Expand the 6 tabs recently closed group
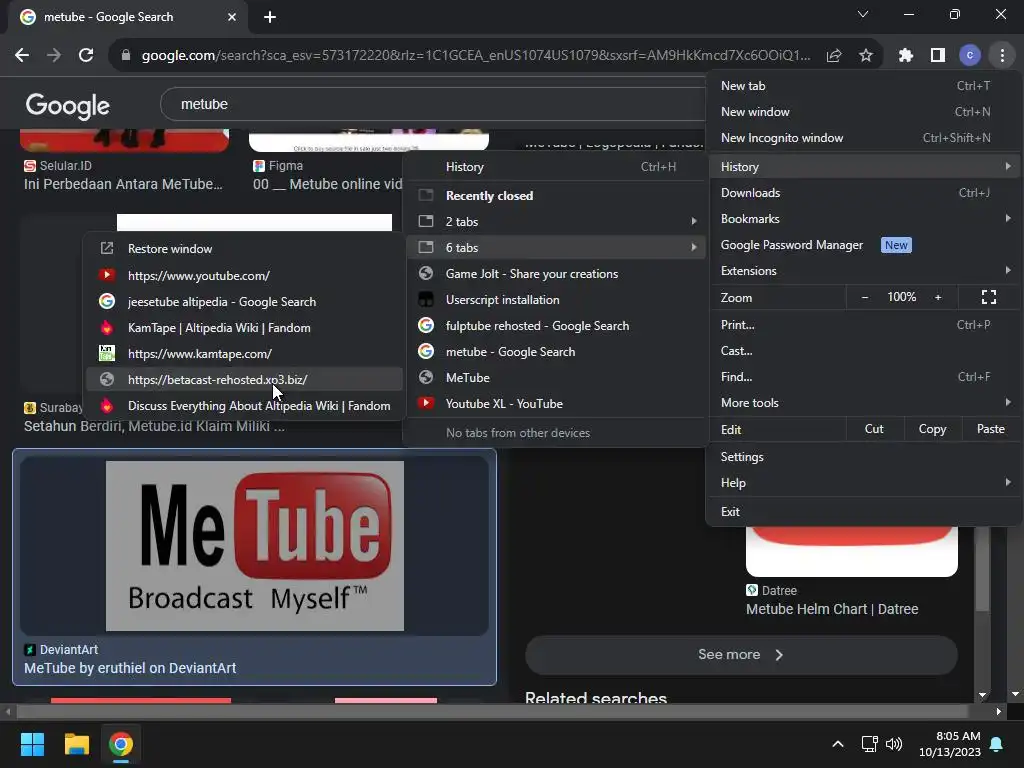 (556, 248)
